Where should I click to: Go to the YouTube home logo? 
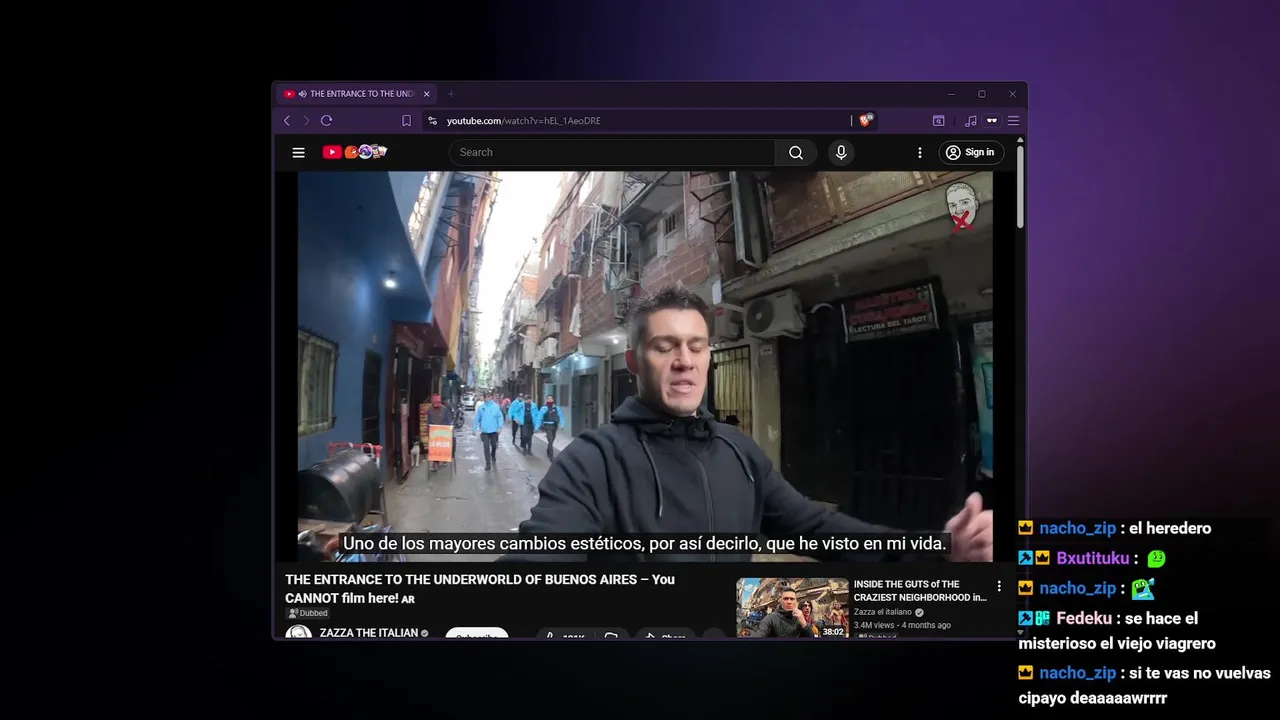[355, 152]
